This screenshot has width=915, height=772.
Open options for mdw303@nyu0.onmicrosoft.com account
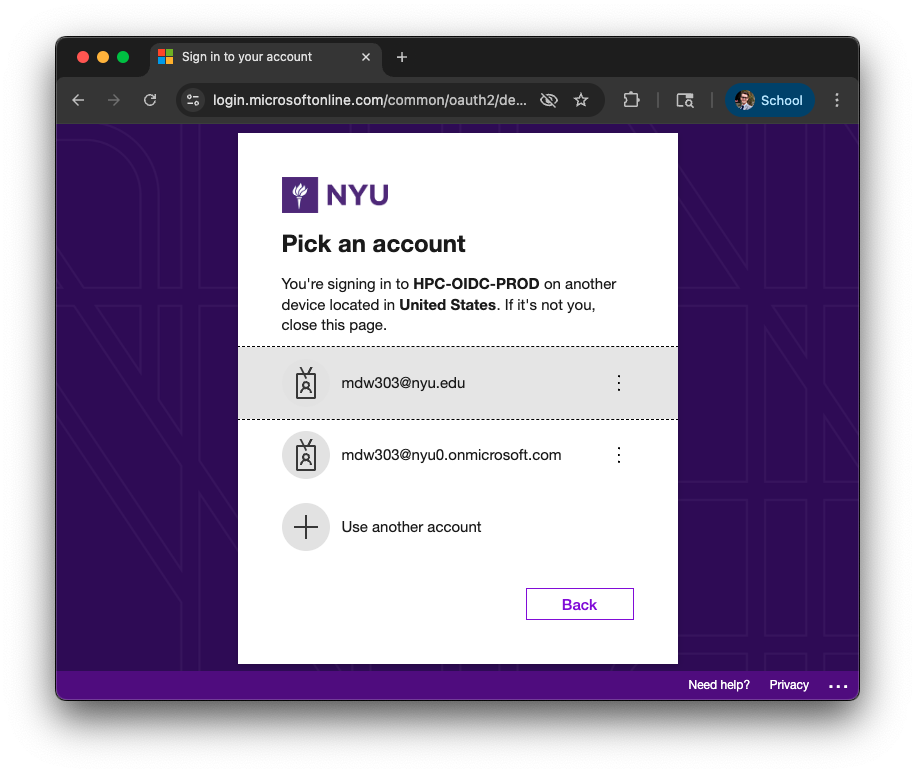pyautogui.click(x=618, y=455)
